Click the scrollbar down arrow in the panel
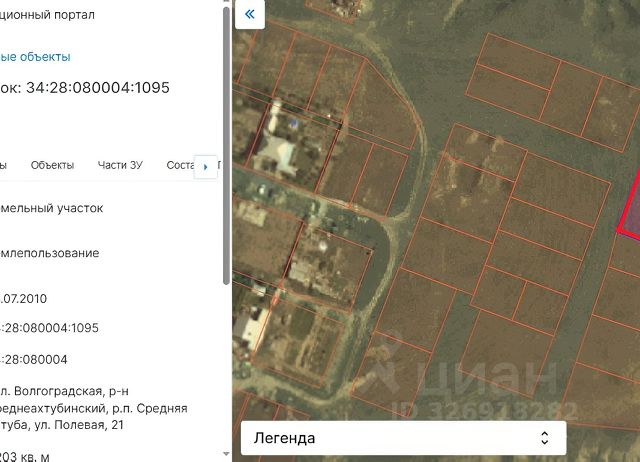 coord(227,454)
